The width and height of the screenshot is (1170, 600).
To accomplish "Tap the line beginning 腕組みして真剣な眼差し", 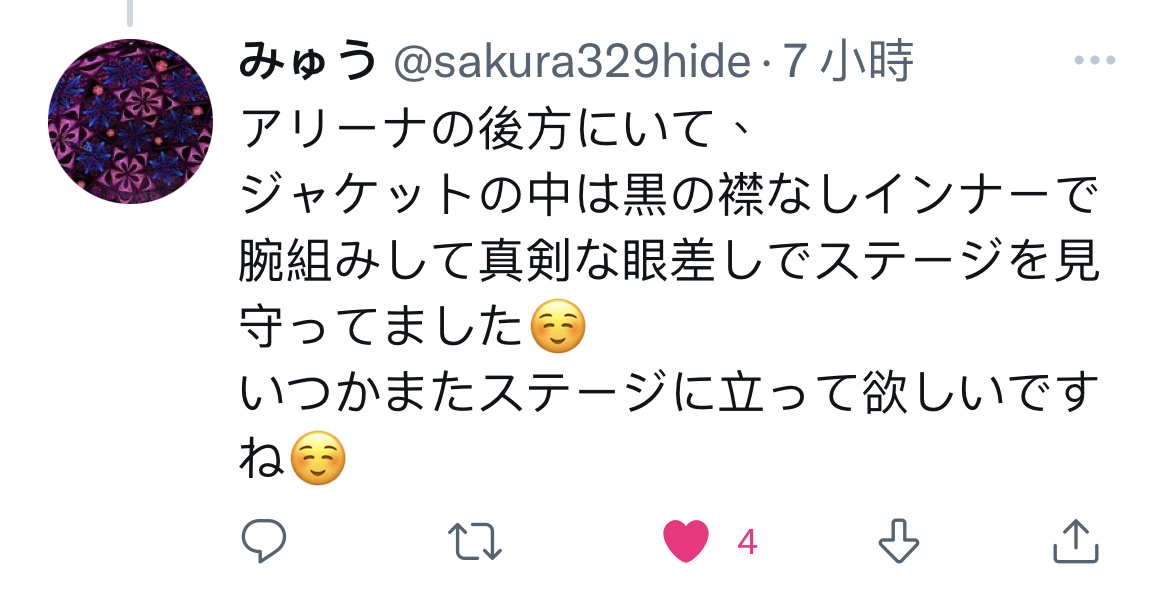I will [x=669, y=261].
